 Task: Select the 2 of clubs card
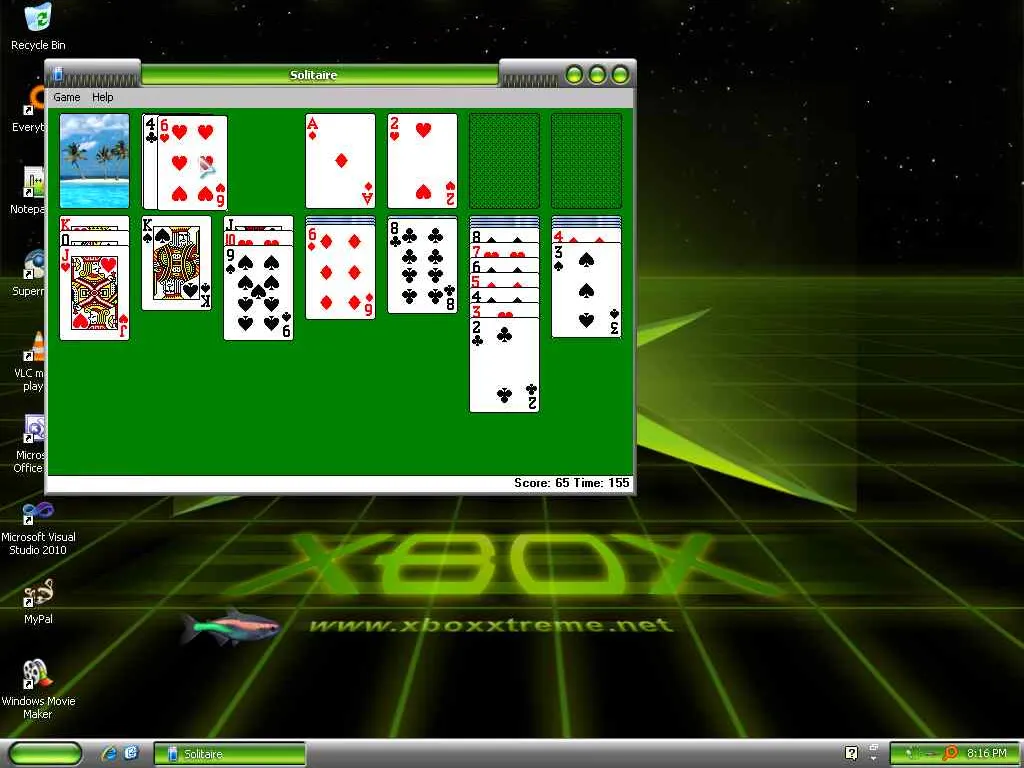[504, 365]
